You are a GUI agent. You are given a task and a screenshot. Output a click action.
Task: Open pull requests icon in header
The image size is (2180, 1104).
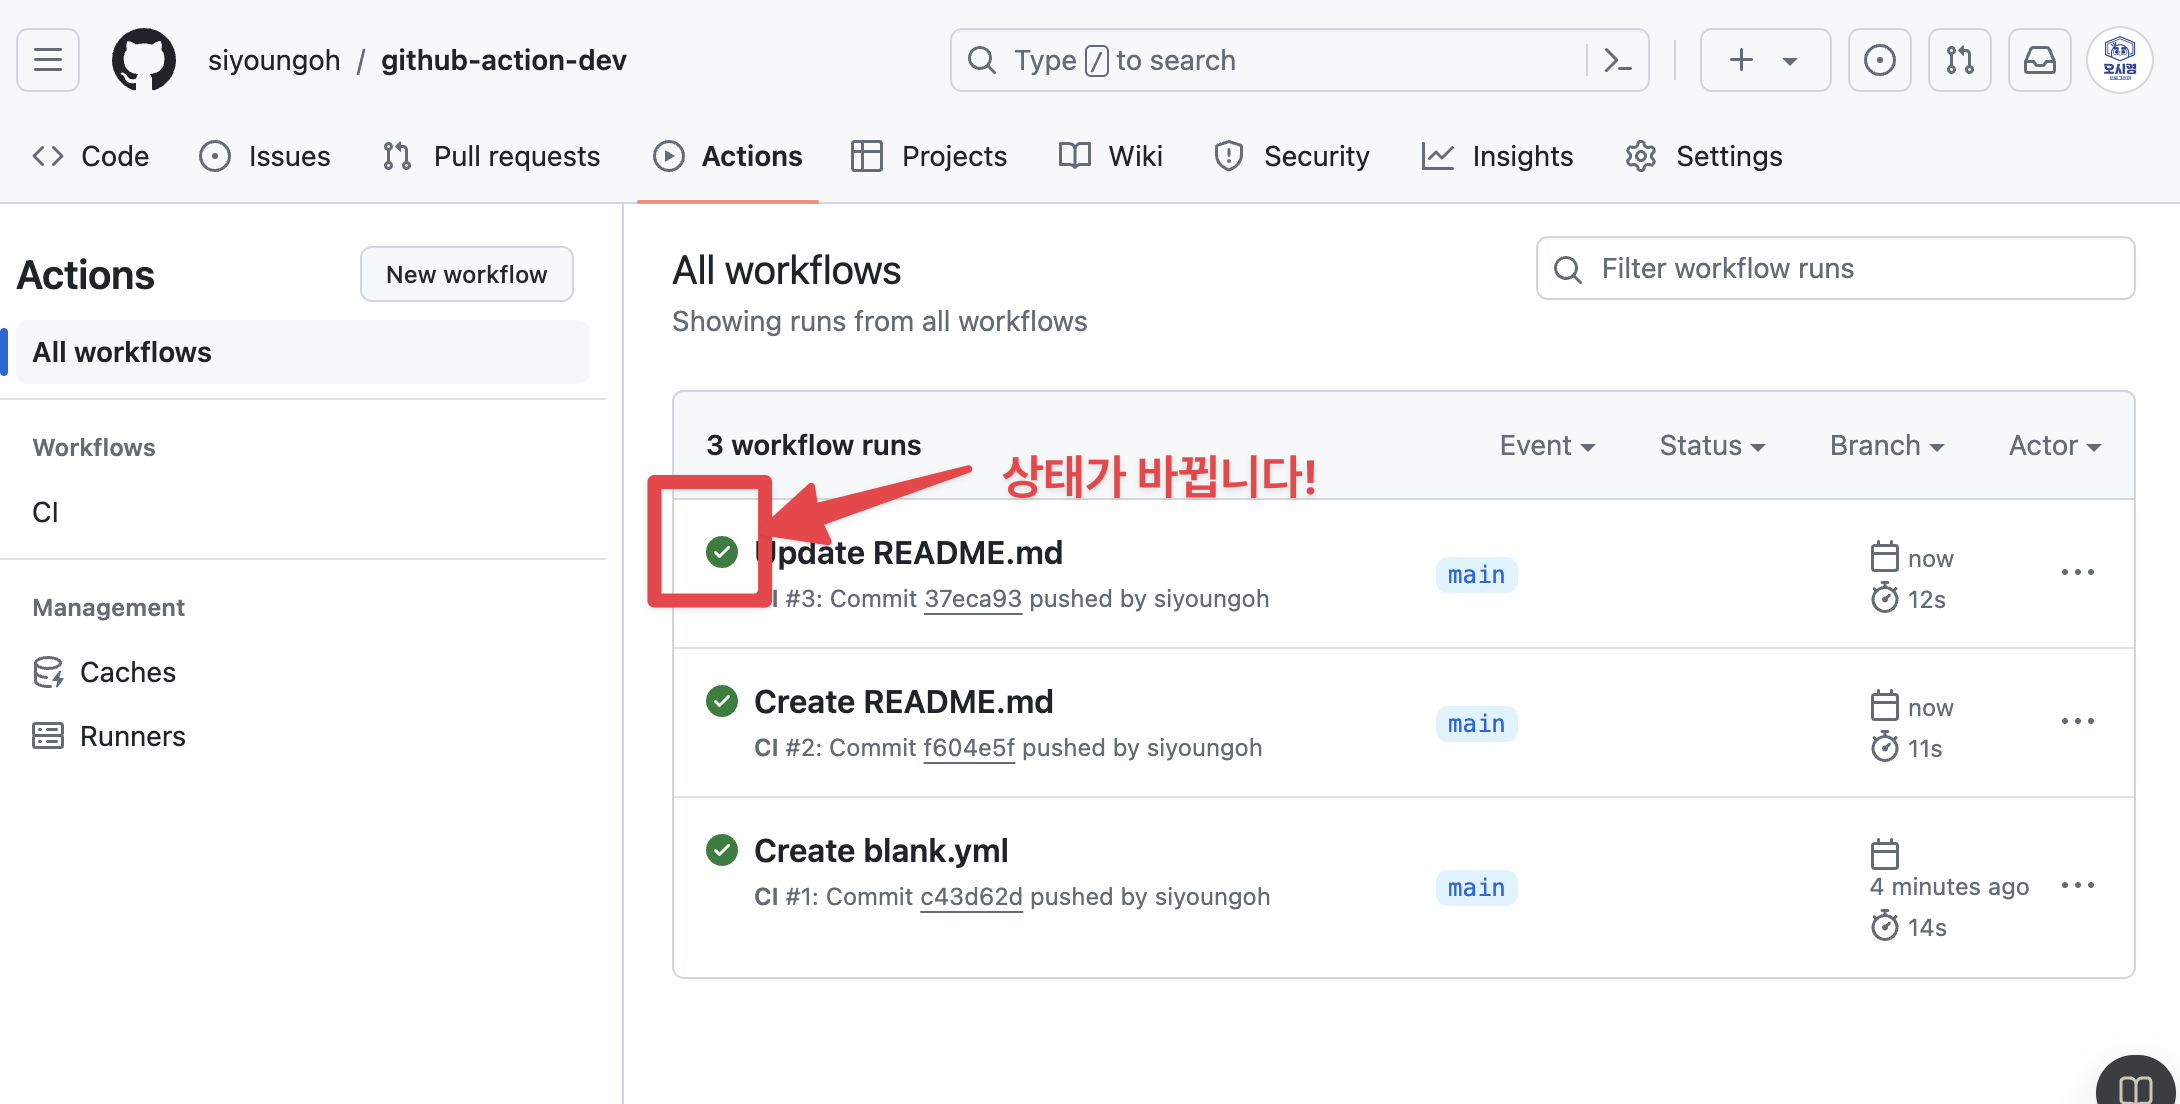tap(1959, 60)
